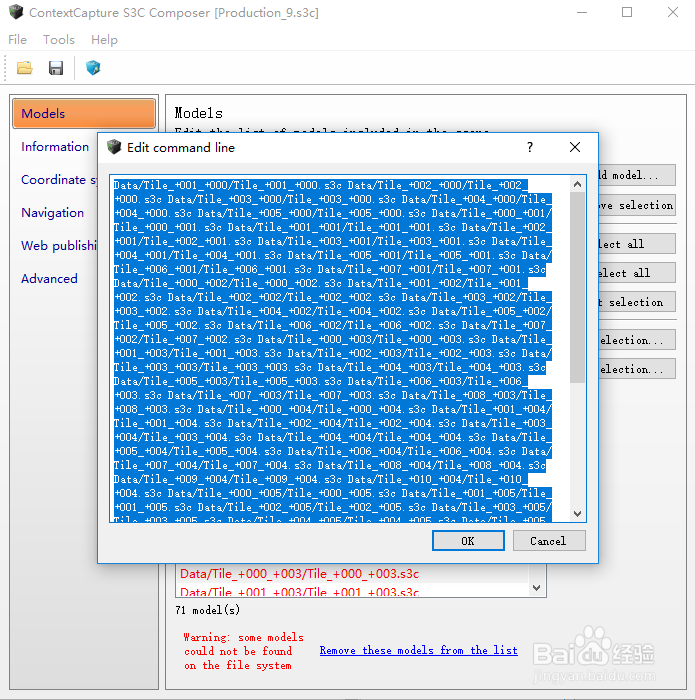The image size is (695, 700).
Task: Click the Select all button
Action: coord(637,244)
